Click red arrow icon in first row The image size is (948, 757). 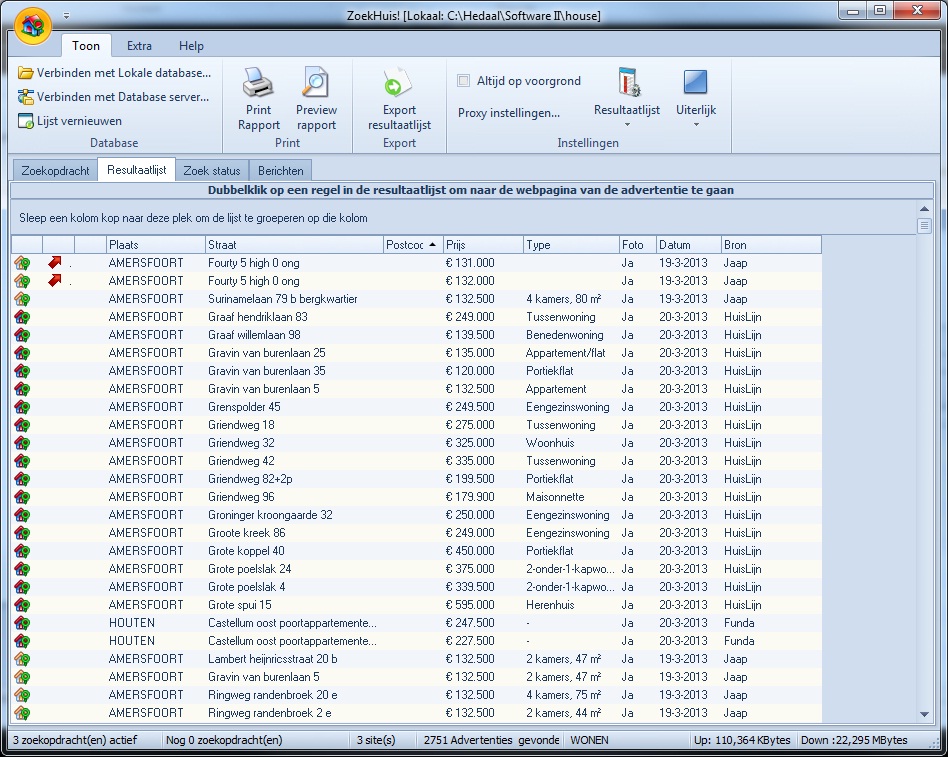click(56, 263)
